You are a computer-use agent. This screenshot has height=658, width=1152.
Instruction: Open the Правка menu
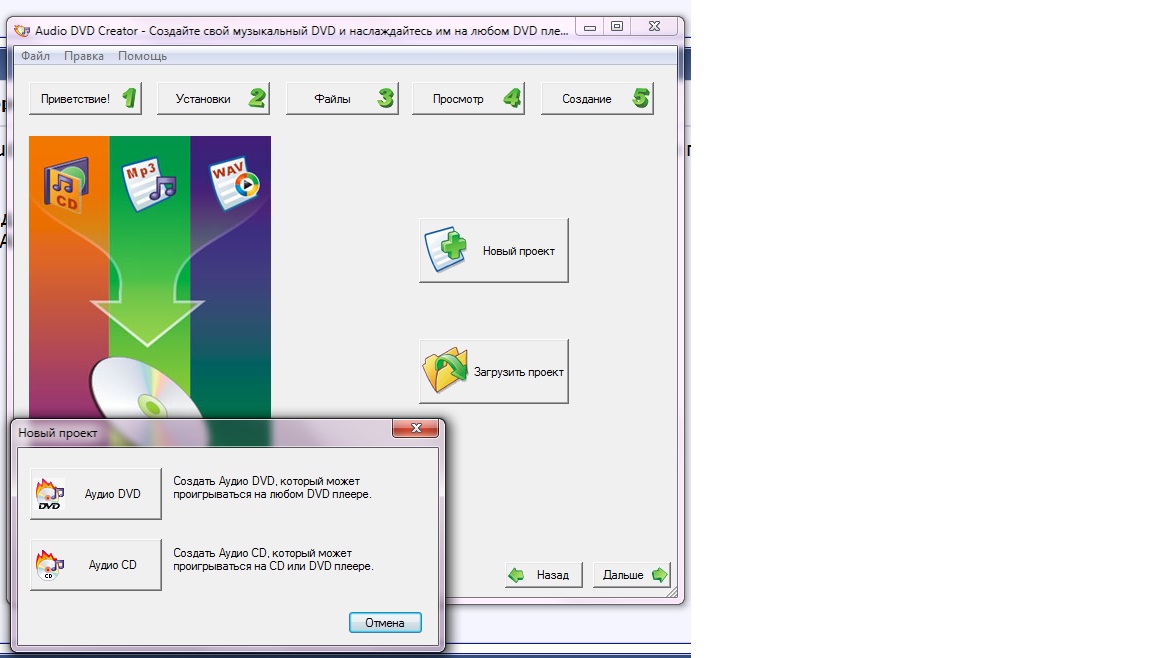pos(84,56)
